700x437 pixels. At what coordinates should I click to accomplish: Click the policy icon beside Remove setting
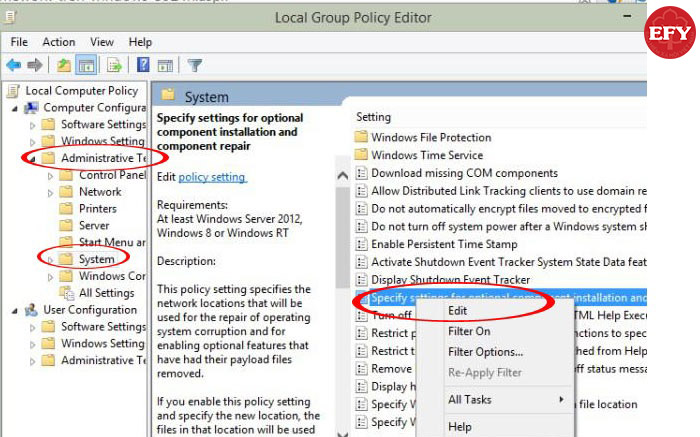(x=362, y=369)
